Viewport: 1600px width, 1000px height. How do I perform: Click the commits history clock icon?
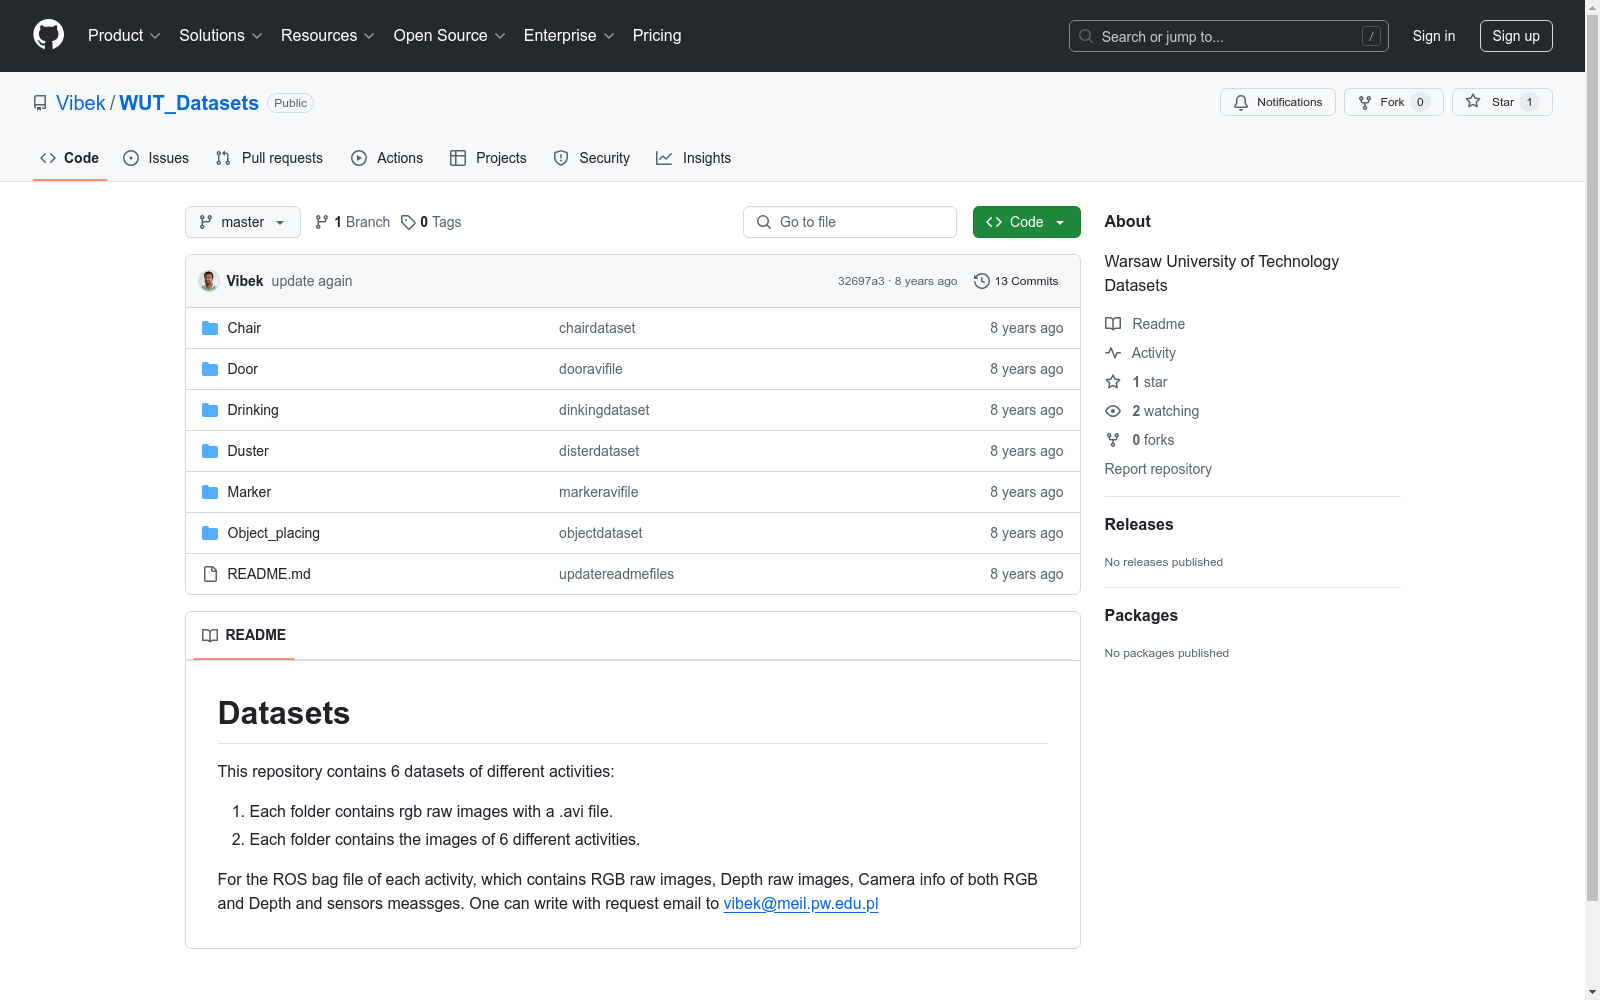(982, 281)
